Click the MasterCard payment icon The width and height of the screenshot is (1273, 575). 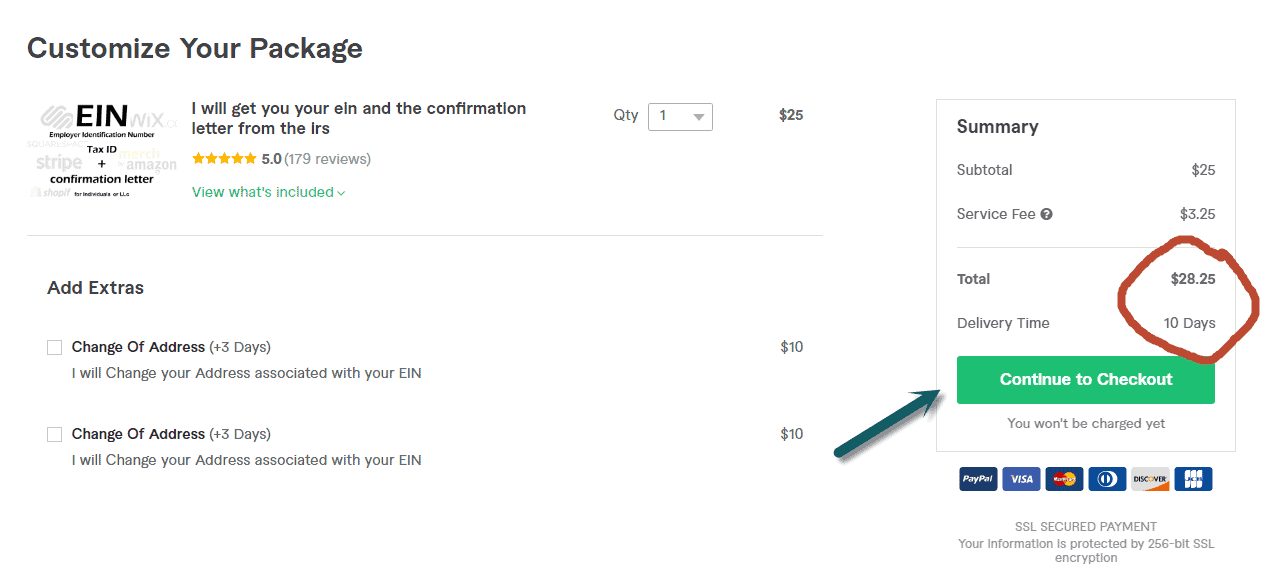(1064, 479)
